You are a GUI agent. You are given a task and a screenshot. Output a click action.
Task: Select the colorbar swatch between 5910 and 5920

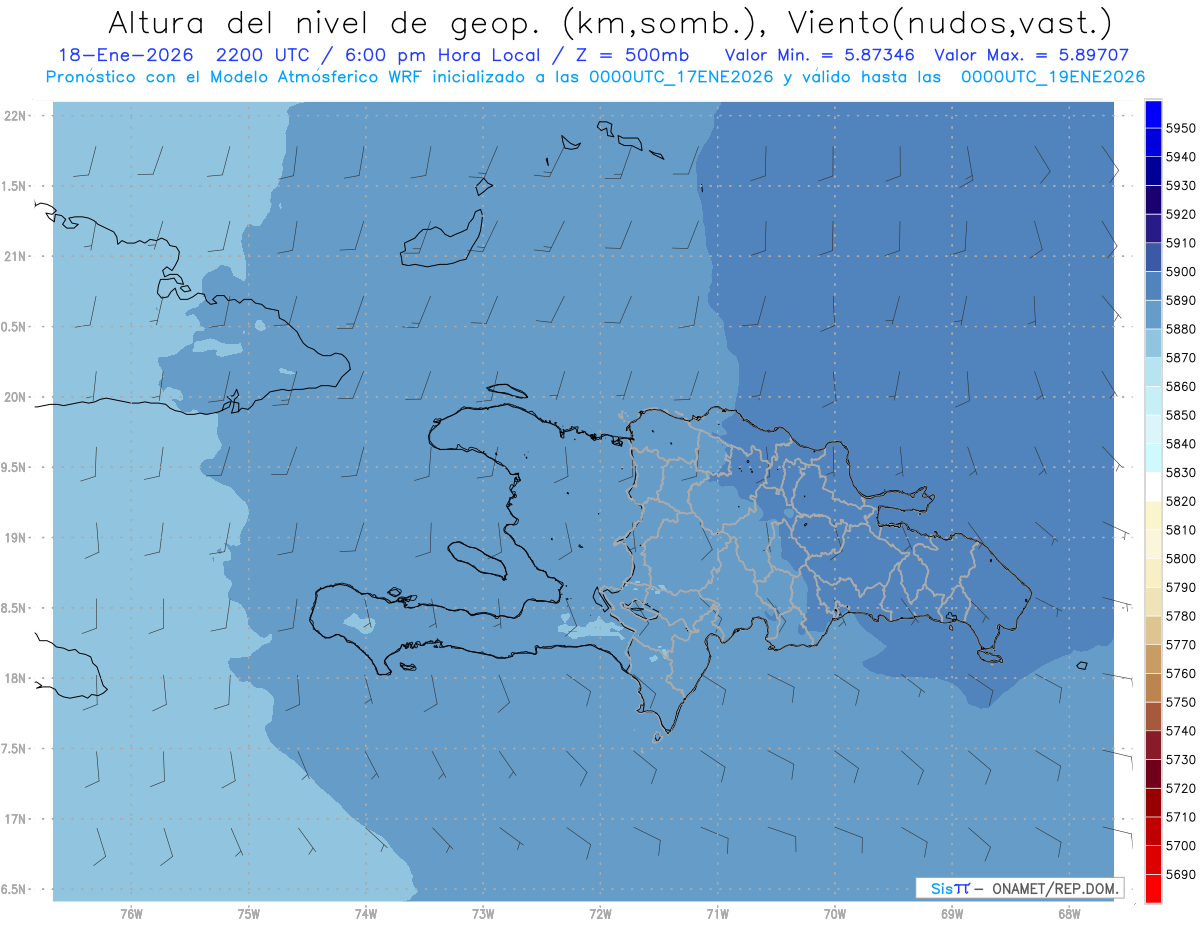1153,229
